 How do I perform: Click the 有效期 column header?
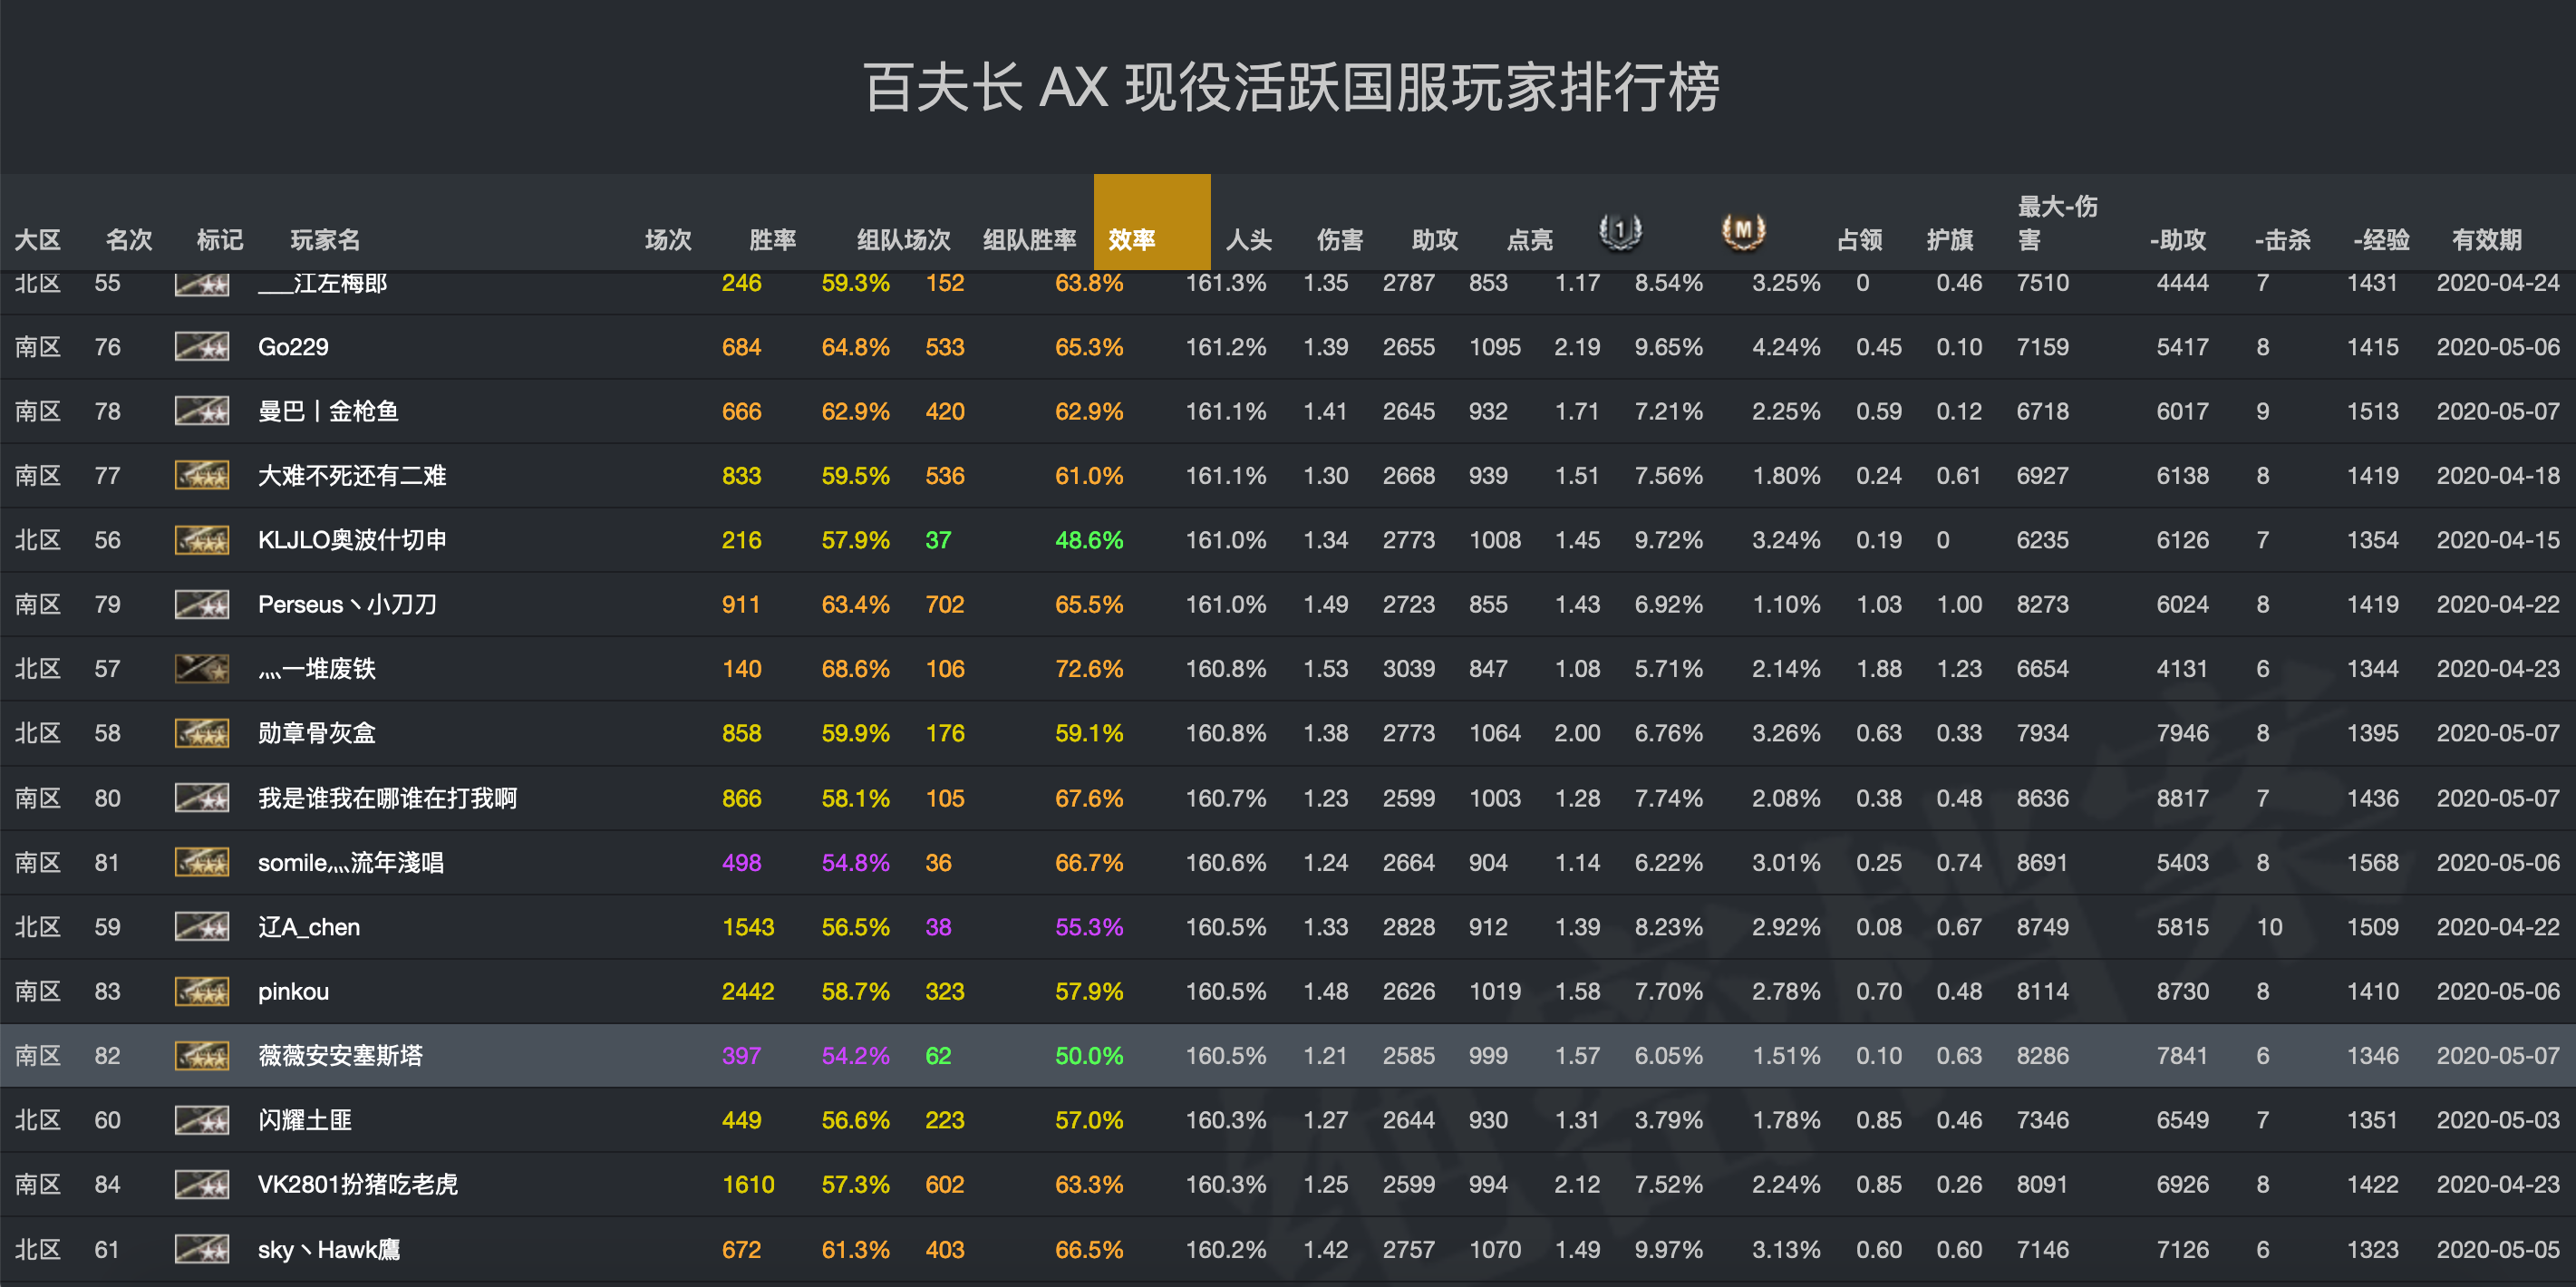(2487, 239)
